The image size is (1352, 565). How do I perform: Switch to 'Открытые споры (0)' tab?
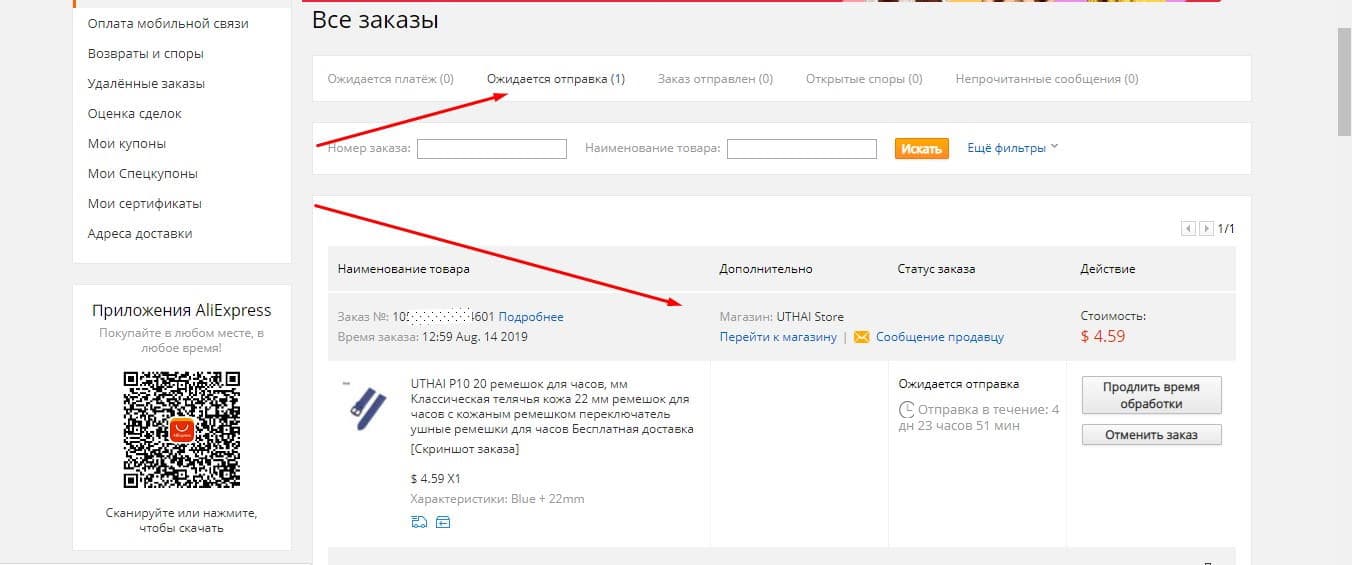tap(864, 79)
